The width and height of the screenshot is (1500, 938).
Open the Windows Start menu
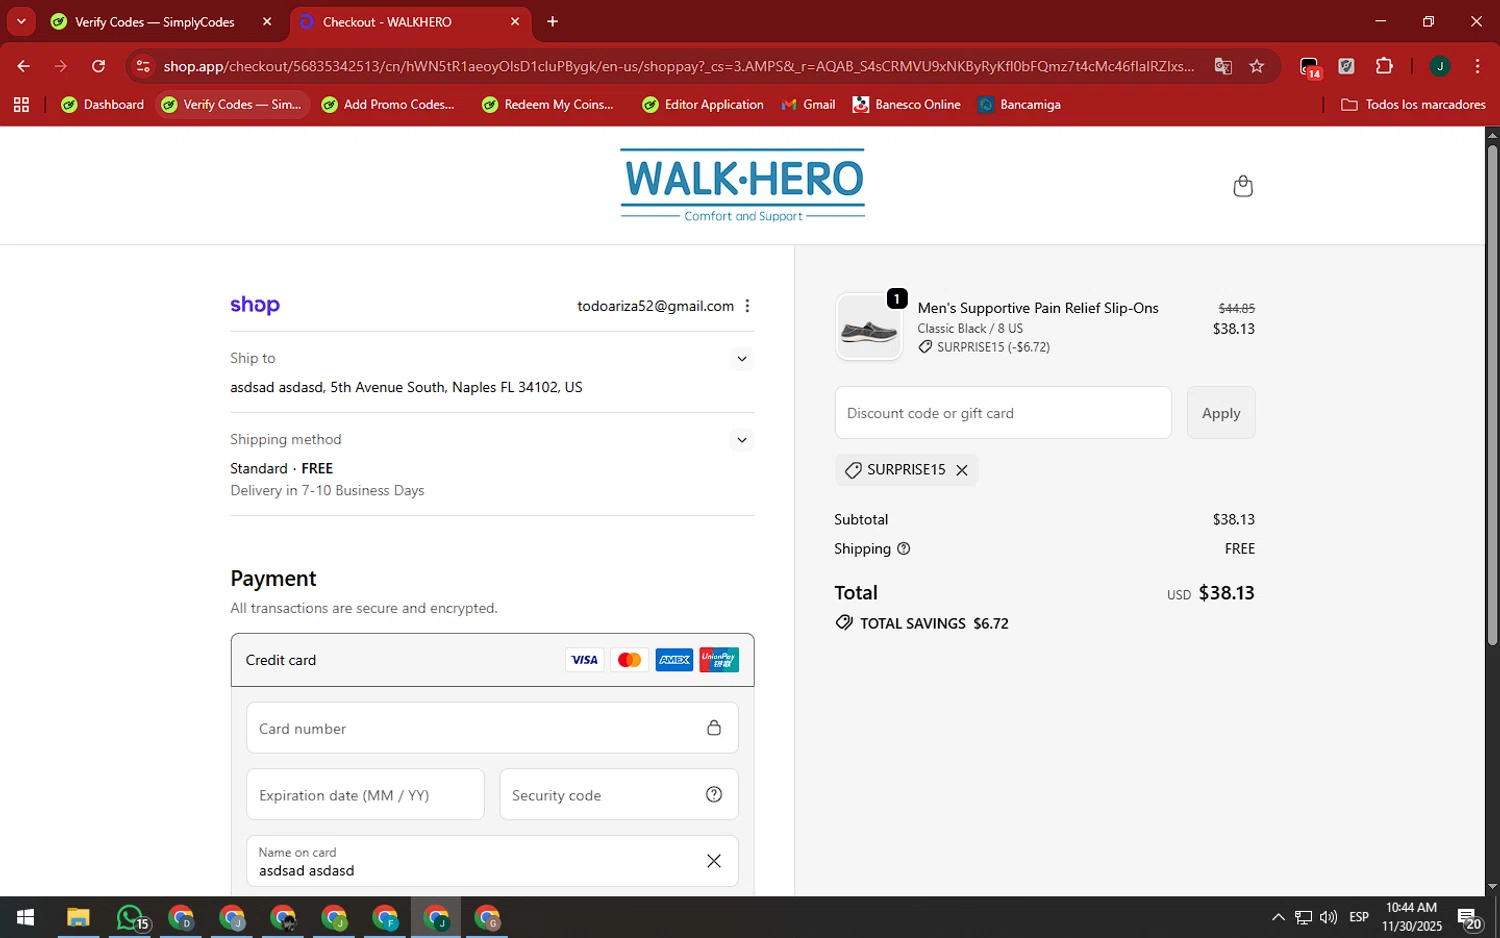pyautogui.click(x=25, y=917)
